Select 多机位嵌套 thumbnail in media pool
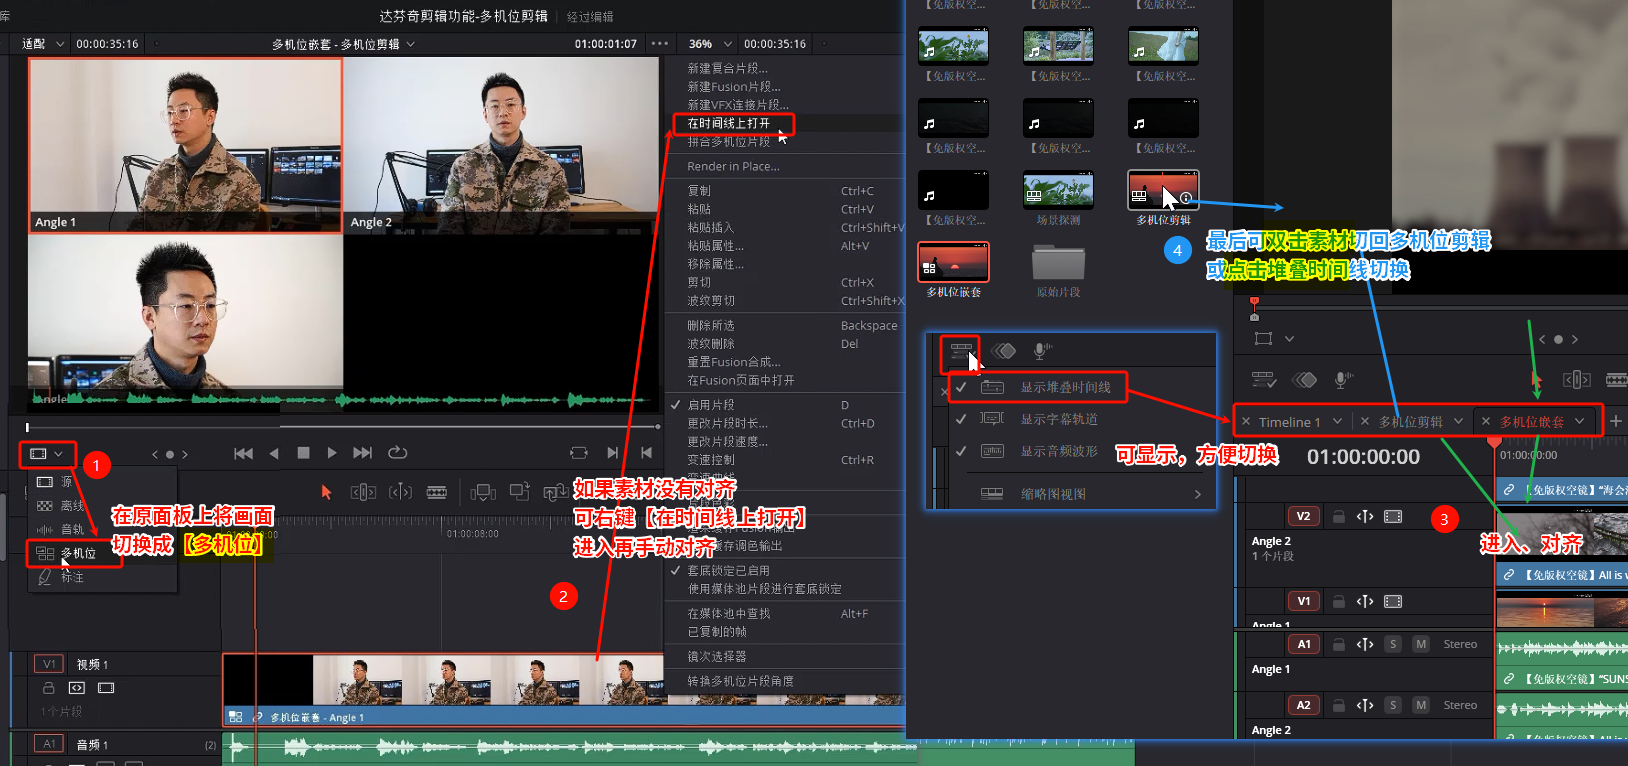 click(x=953, y=262)
